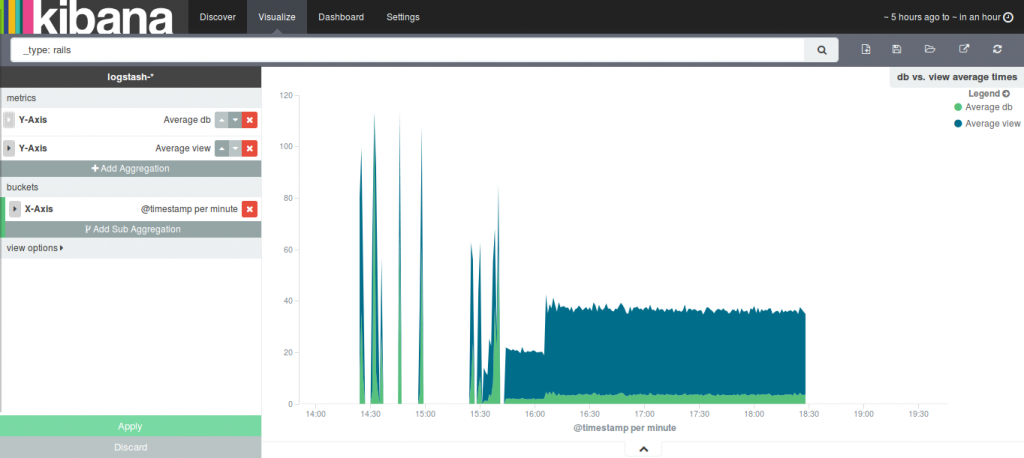Expand the Average db Y-Axis settings
This screenshot has height=458, width=1024.
(x=10, y=120)
